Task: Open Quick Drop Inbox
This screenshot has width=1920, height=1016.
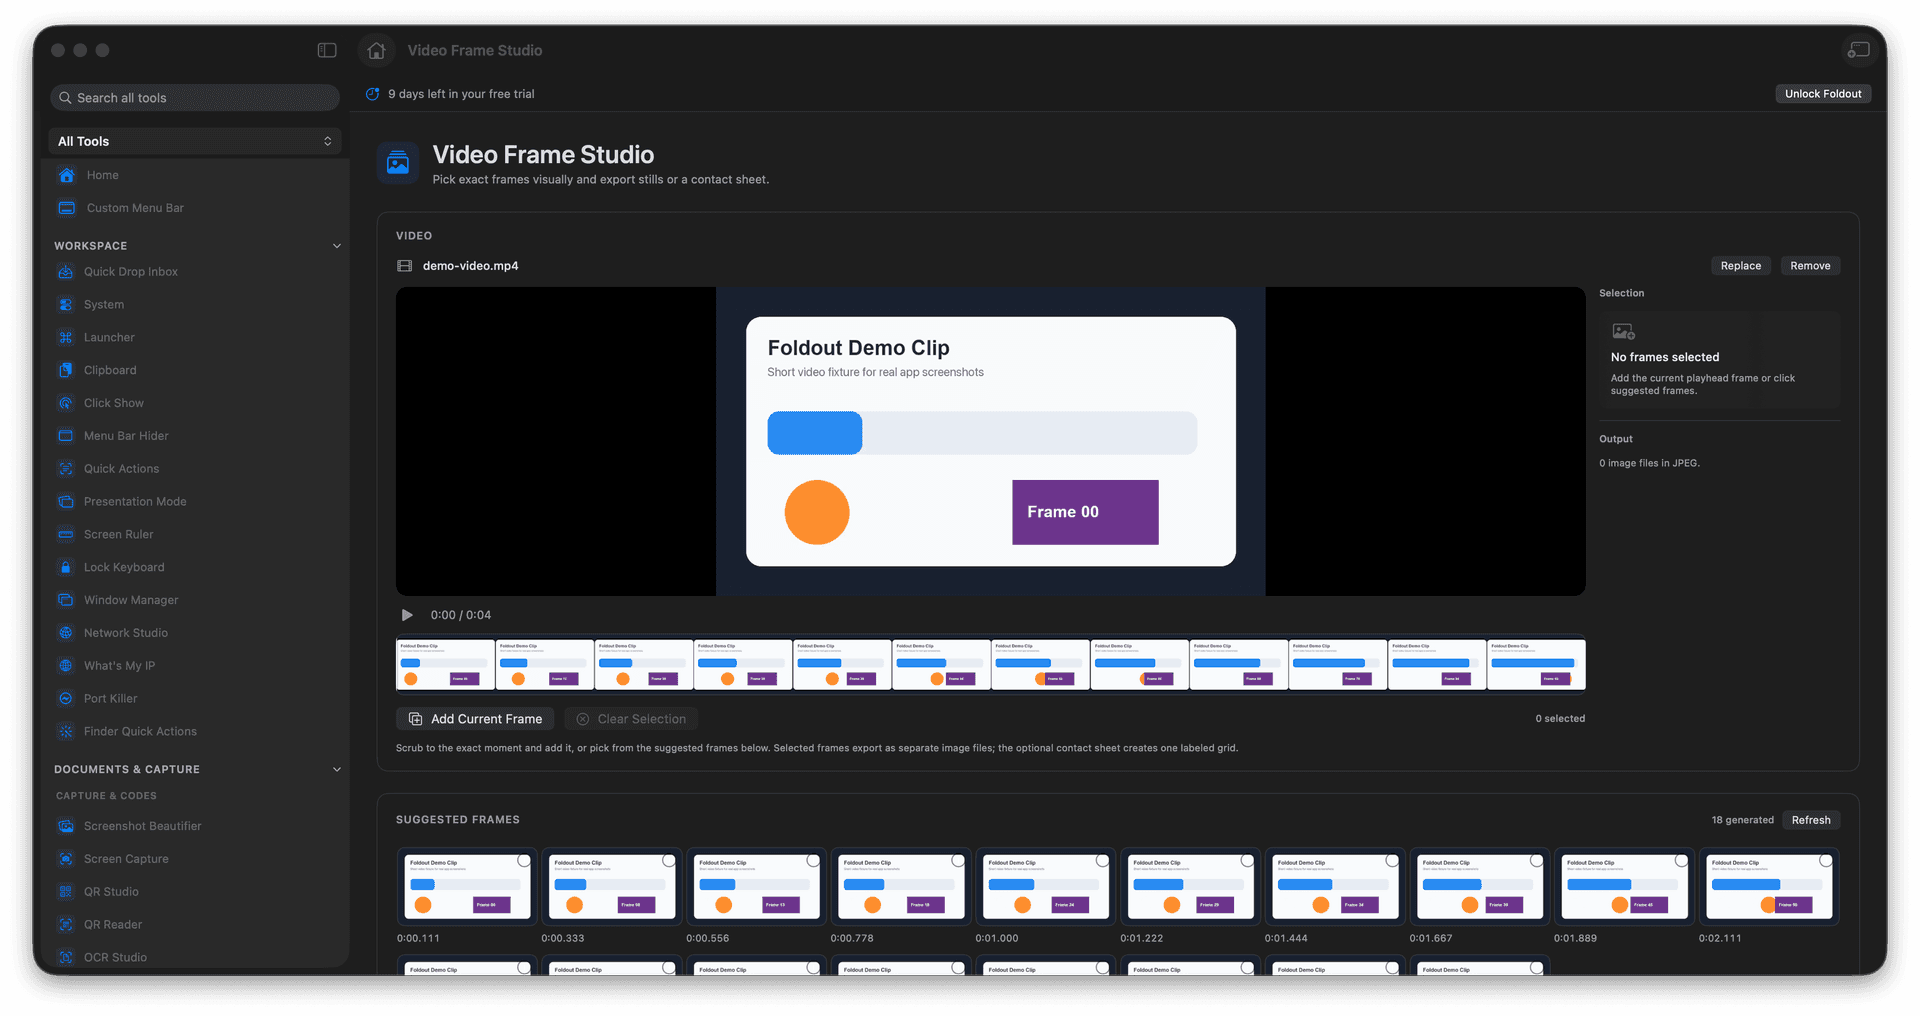Action: point(195,272)
